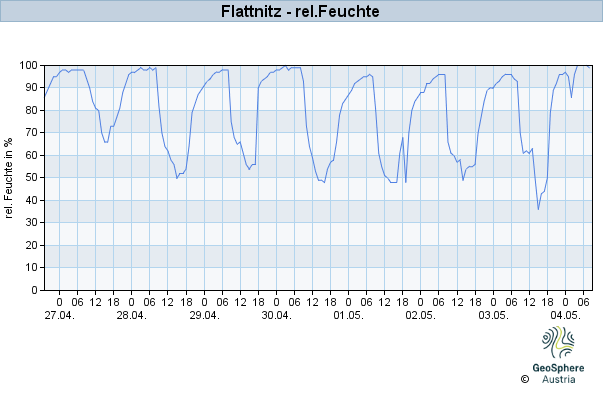The width and height of the screenshot is (603, 400).
Task: Click the copyright symbol near the logo
Action: [x=525, y=379]
